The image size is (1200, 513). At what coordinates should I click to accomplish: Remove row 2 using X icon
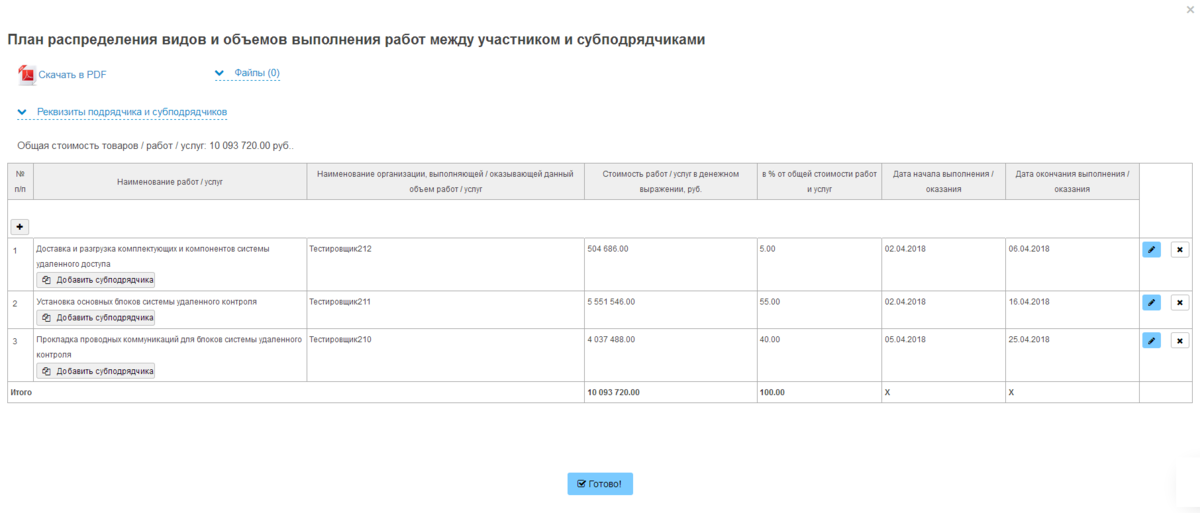1179,302
